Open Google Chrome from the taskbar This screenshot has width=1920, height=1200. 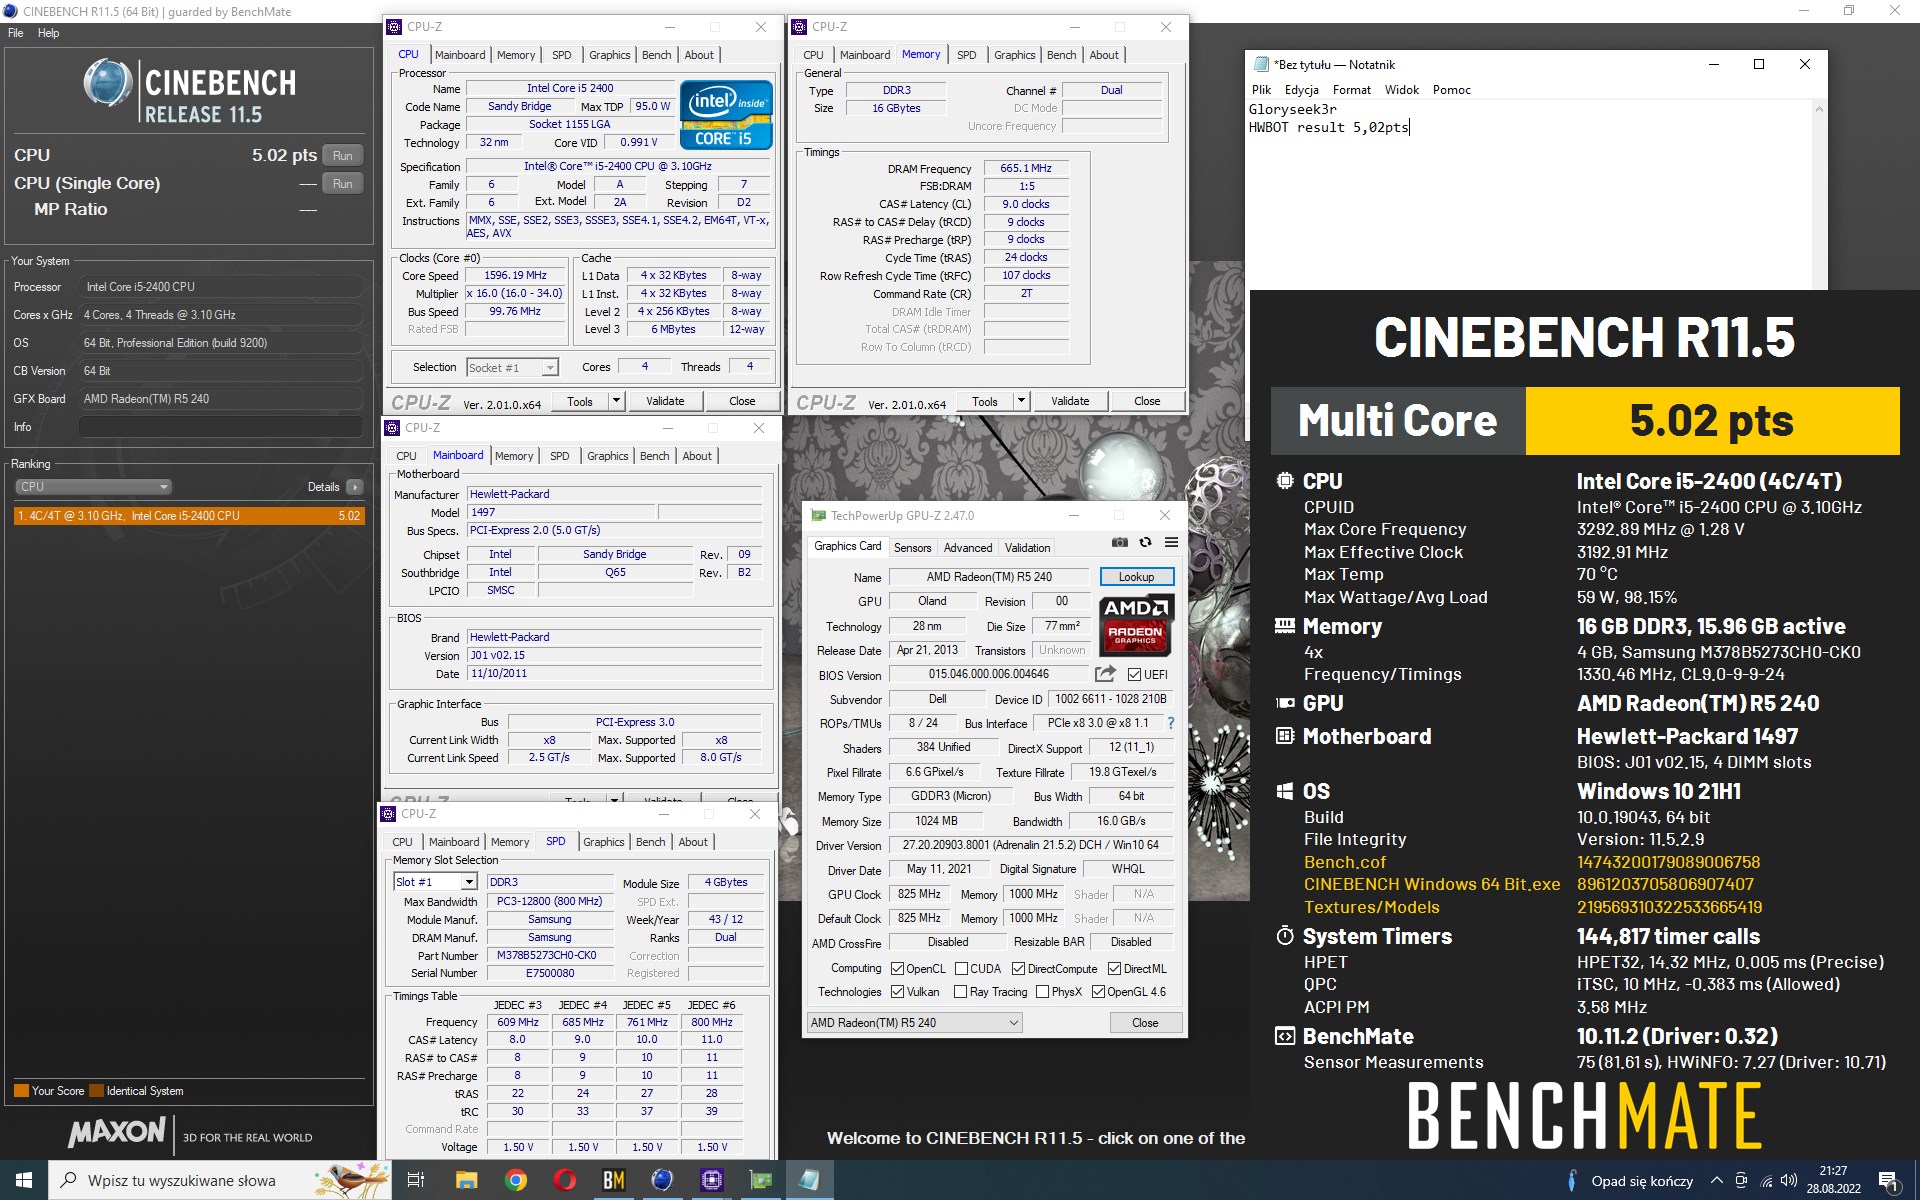[x=516, y=1180]
